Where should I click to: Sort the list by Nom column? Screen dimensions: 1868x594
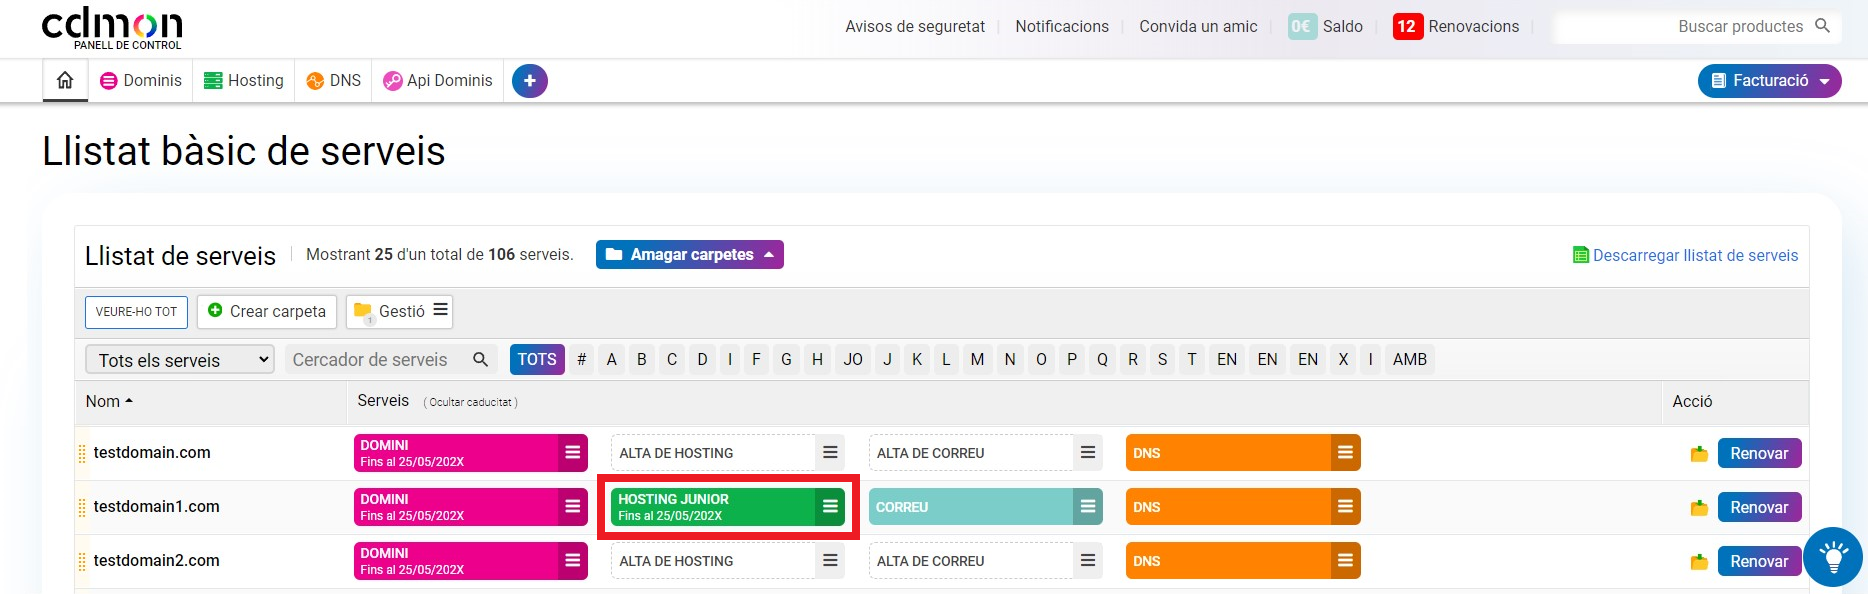109,401
